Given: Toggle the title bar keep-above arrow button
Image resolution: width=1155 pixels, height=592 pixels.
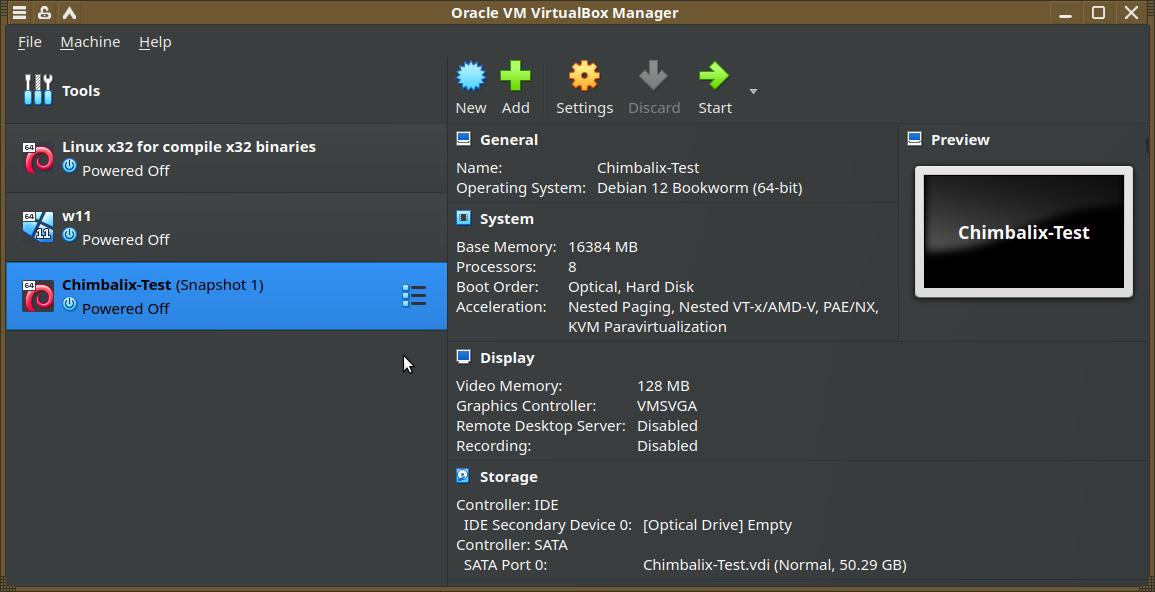Looking at the screenshot, I should (69, 13).
